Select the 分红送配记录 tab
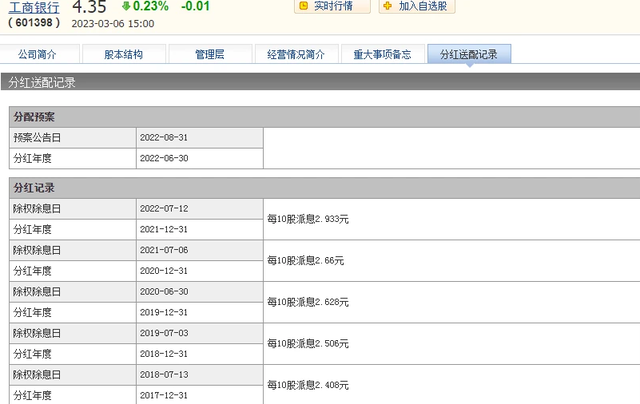640x404 pixels. point(469,54)
